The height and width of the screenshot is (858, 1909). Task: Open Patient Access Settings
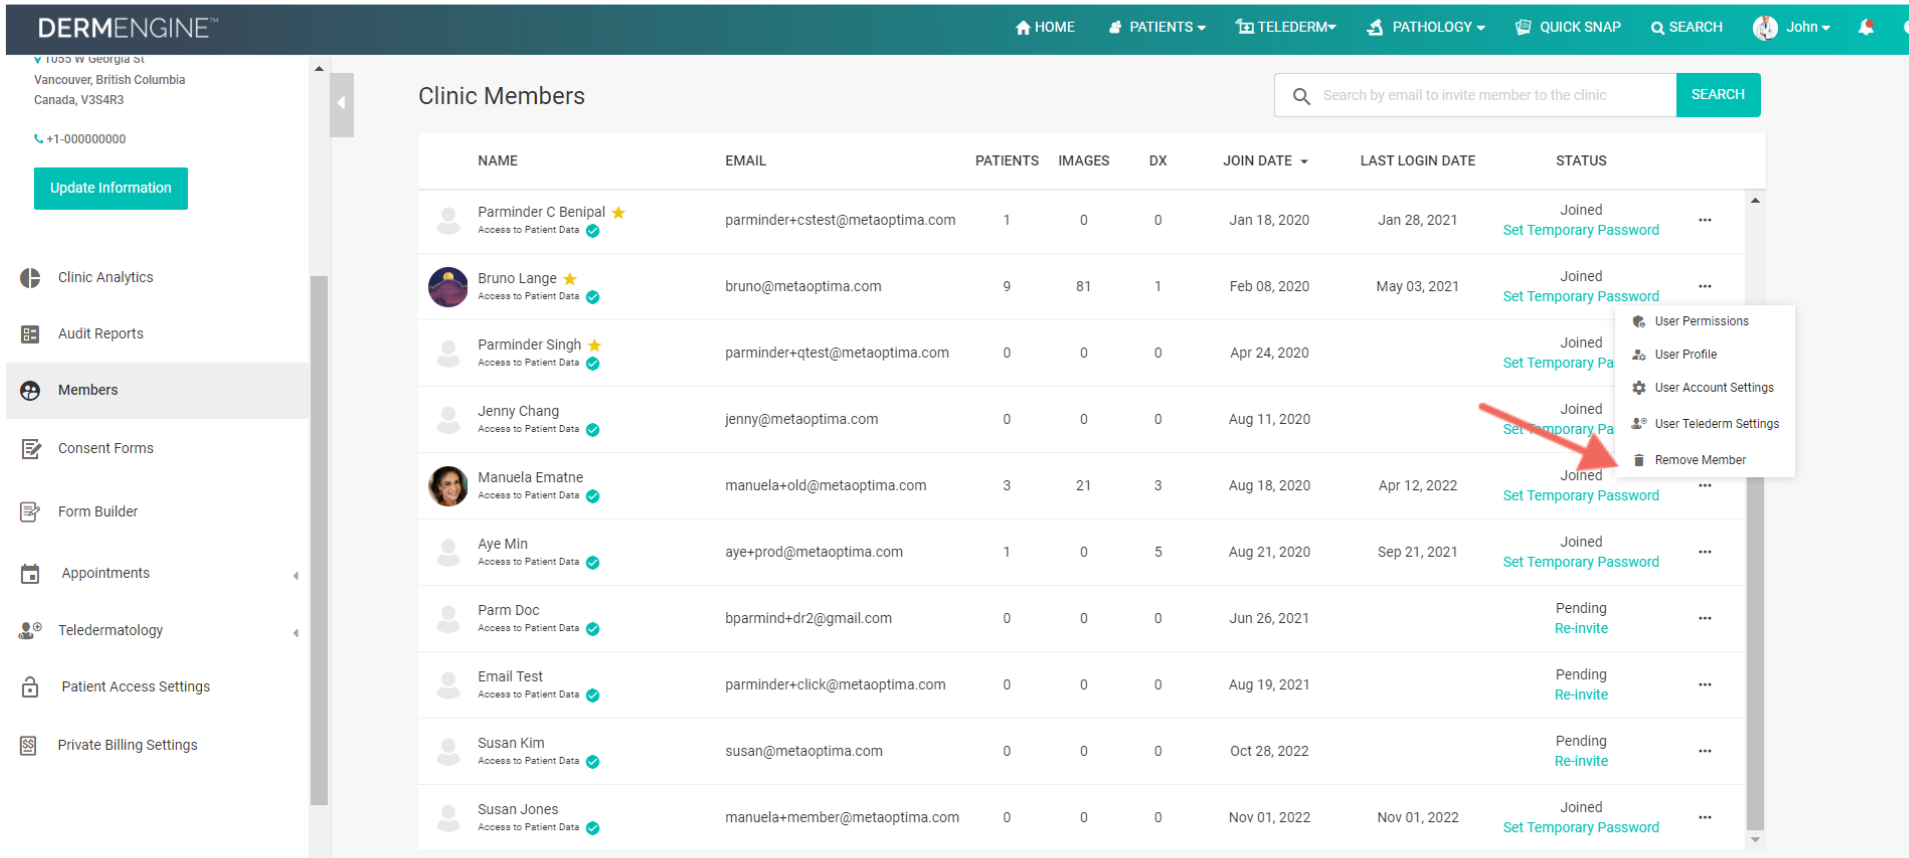pos(135,686)
